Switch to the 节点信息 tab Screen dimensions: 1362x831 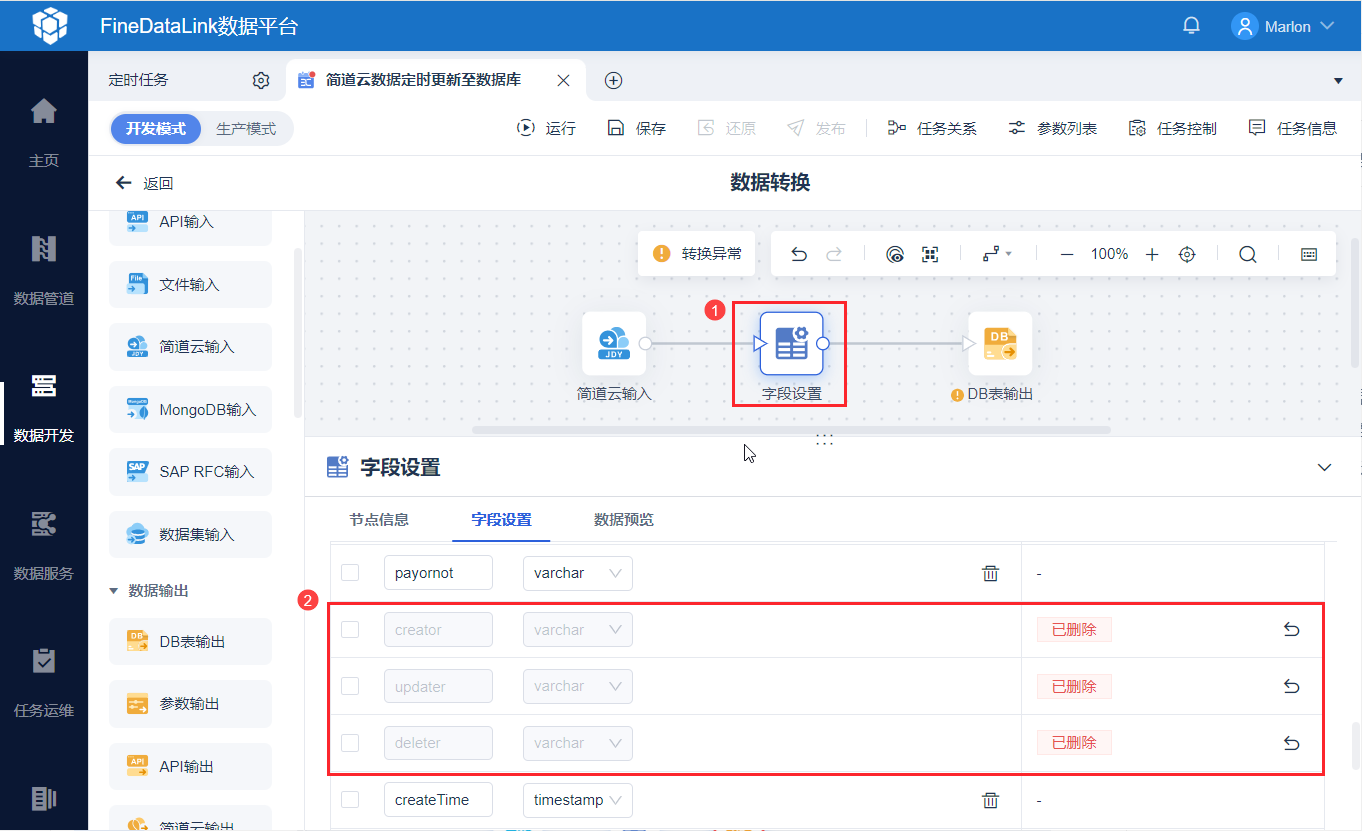tap(379, 520)
